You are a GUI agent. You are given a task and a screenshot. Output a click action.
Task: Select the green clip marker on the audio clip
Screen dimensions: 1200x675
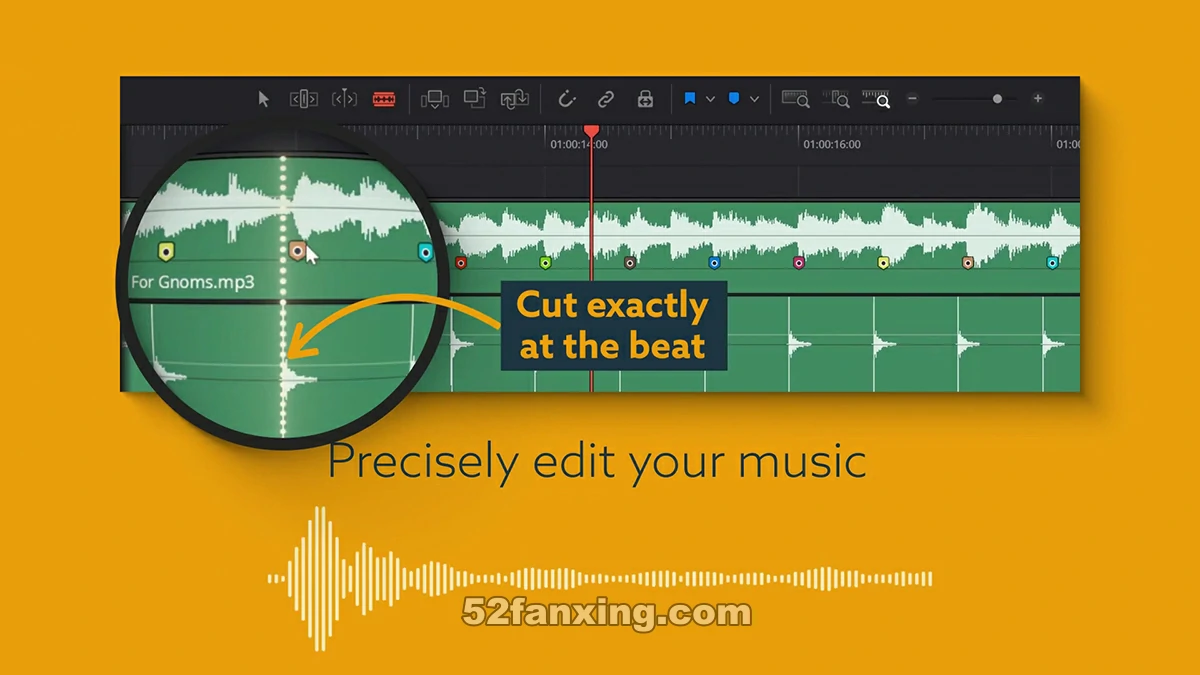pos(545,263)
